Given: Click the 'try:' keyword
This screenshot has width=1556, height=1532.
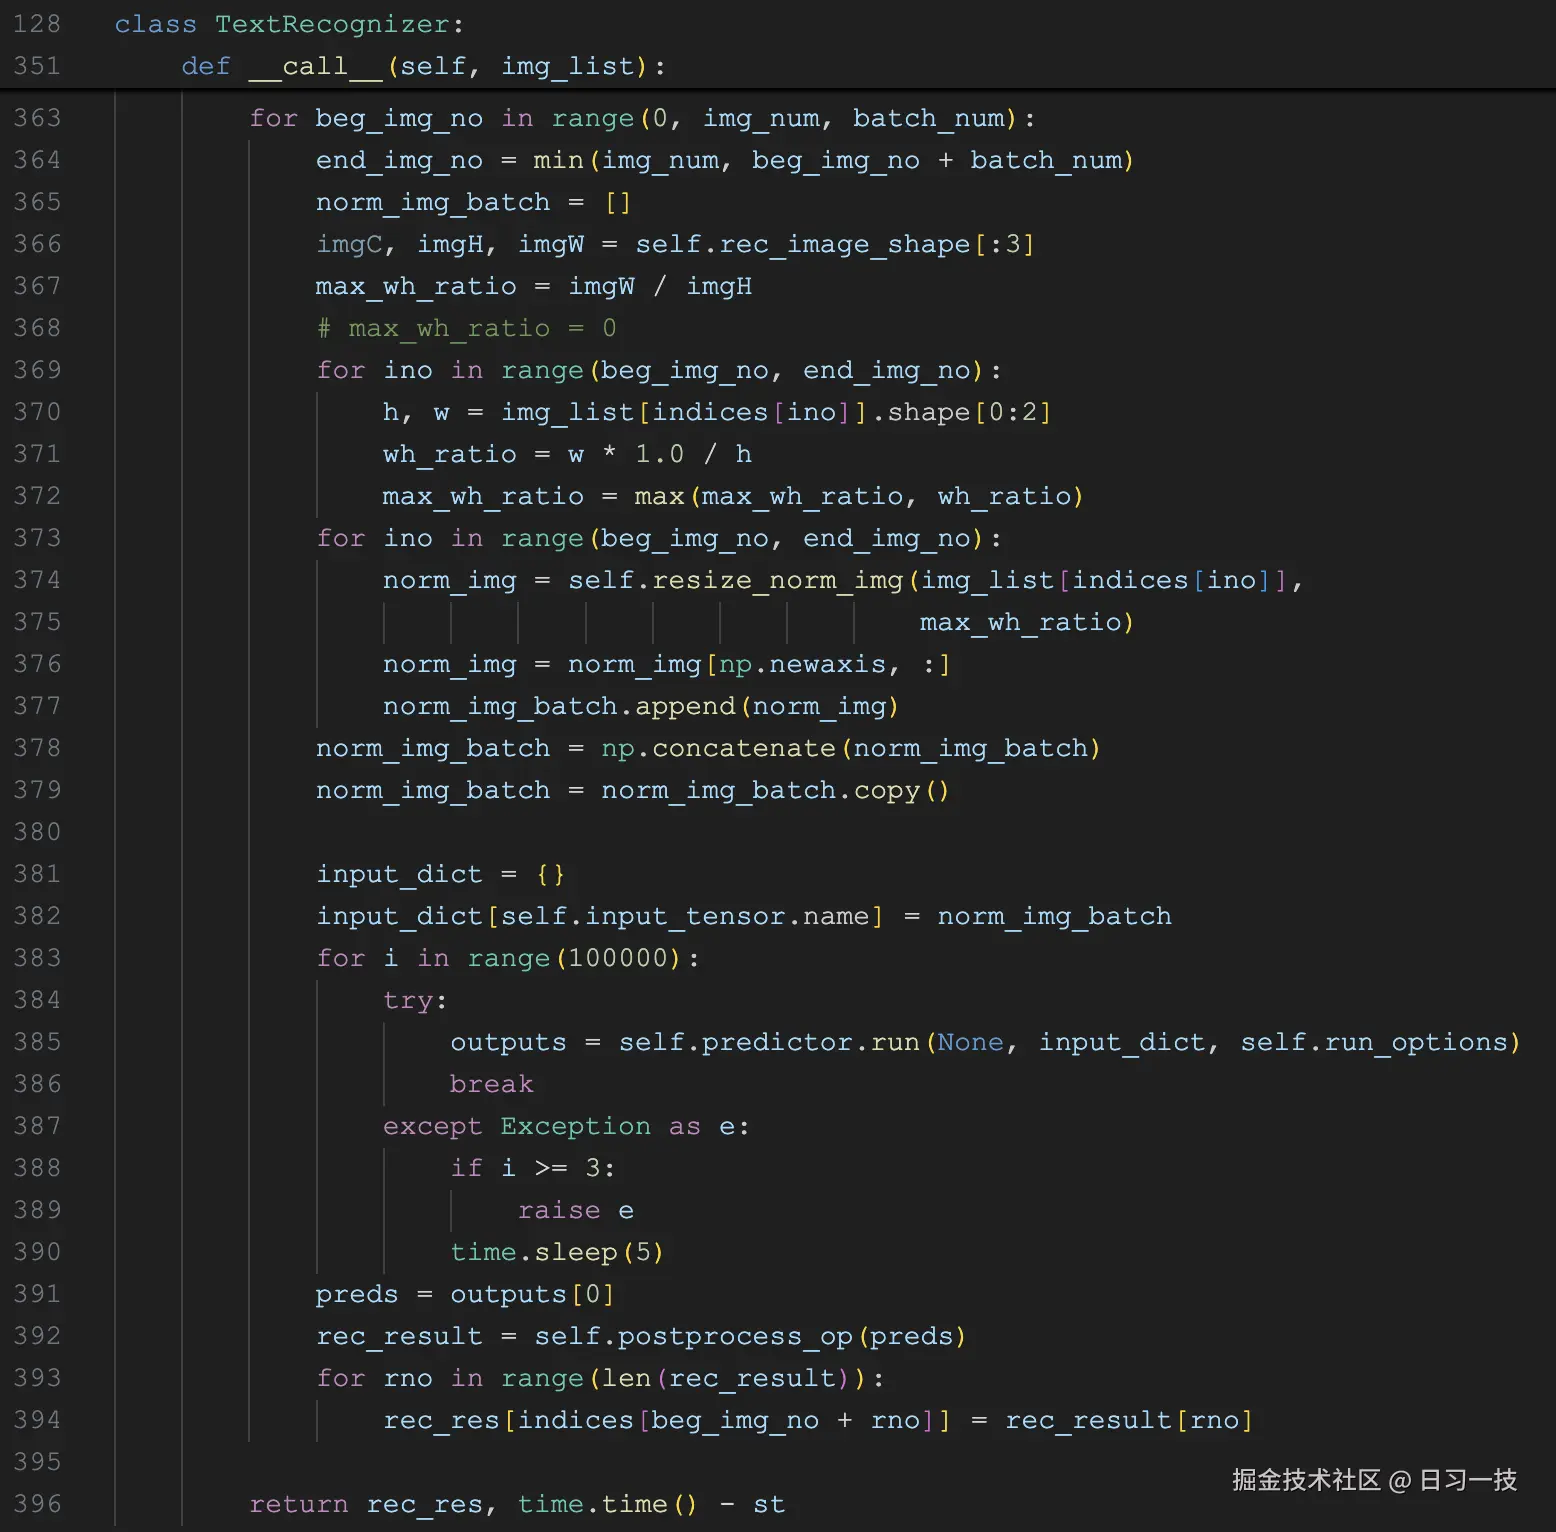Looking at the screenshot, I should (x=415, y=1000).
